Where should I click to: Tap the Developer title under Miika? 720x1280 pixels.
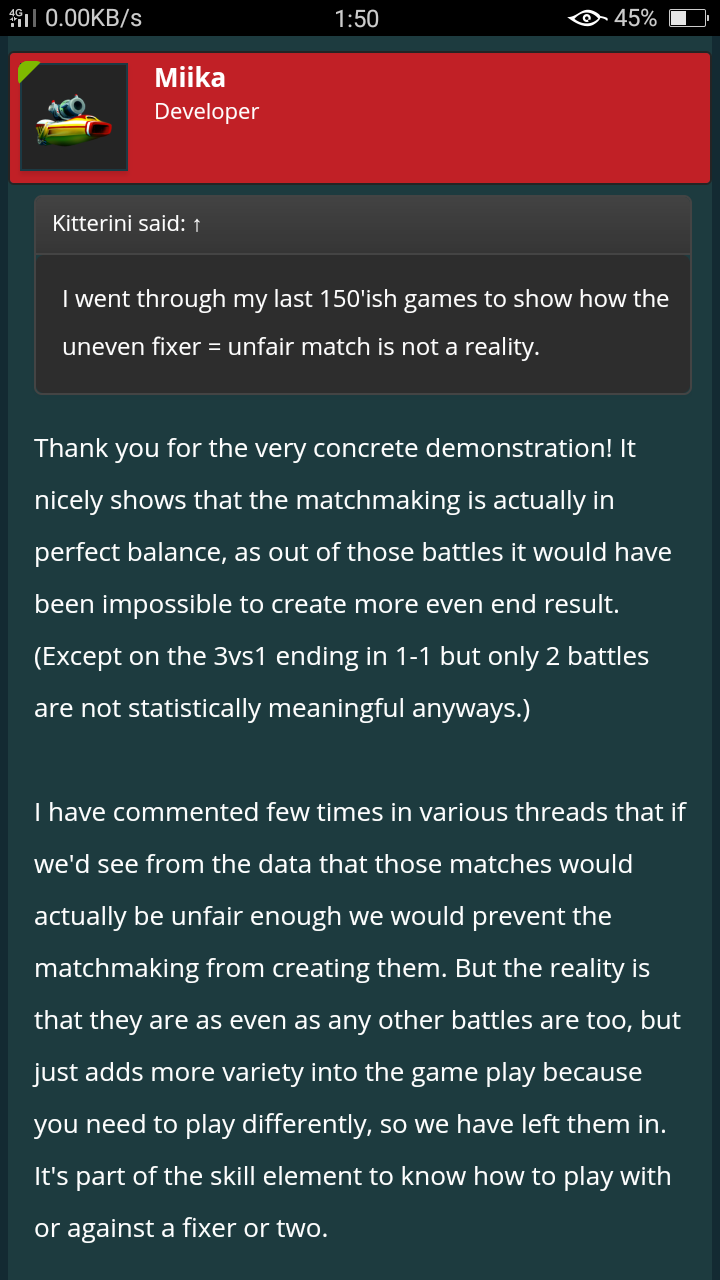[206, 112]
